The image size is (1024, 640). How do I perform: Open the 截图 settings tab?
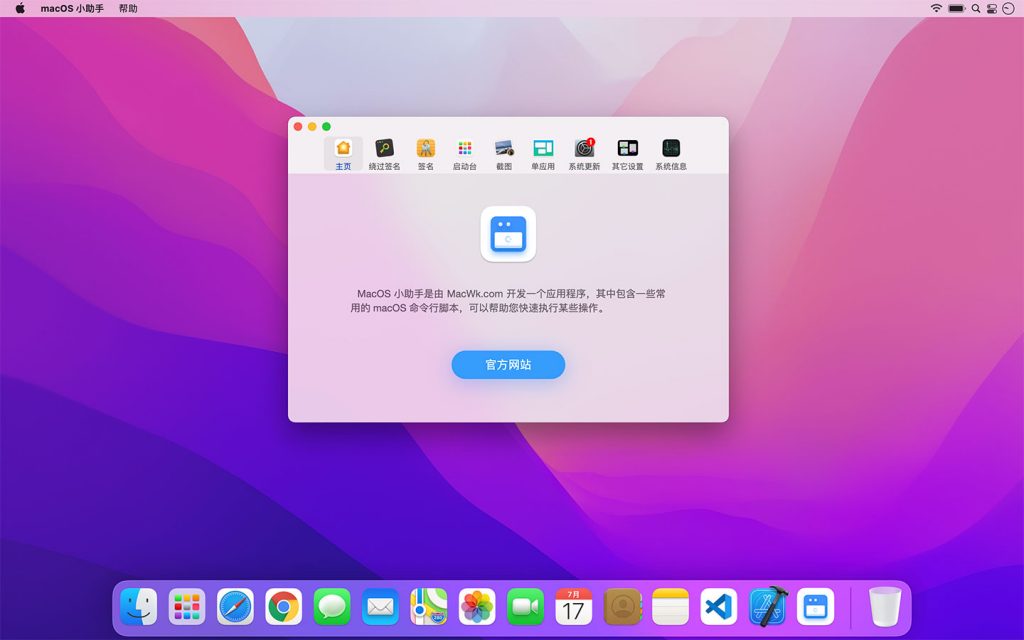coord(504,154)
